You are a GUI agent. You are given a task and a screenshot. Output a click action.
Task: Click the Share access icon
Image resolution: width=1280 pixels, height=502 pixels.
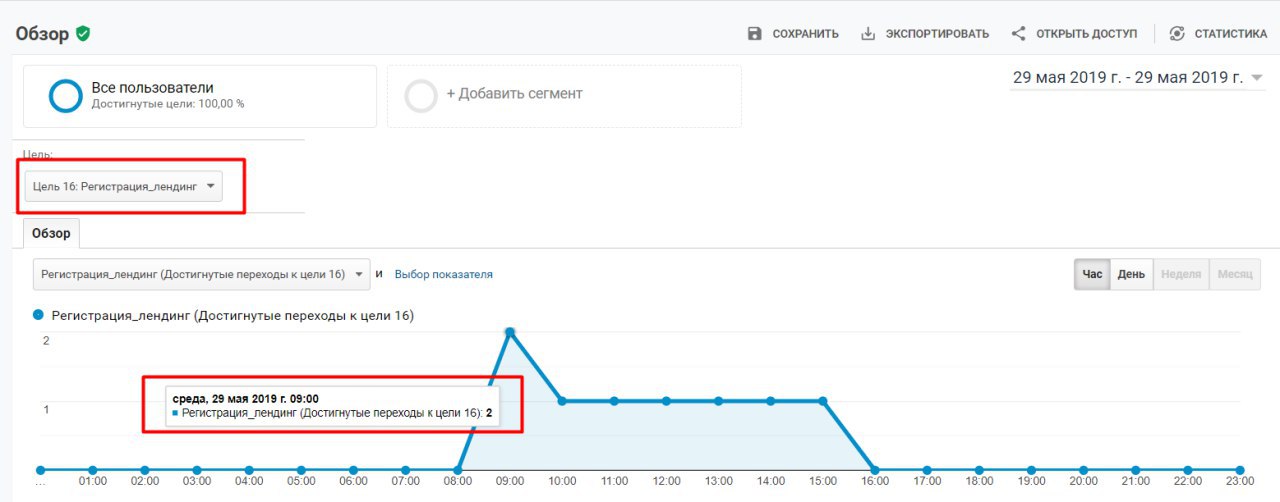pyautogui.click(x=1018, y=34)
